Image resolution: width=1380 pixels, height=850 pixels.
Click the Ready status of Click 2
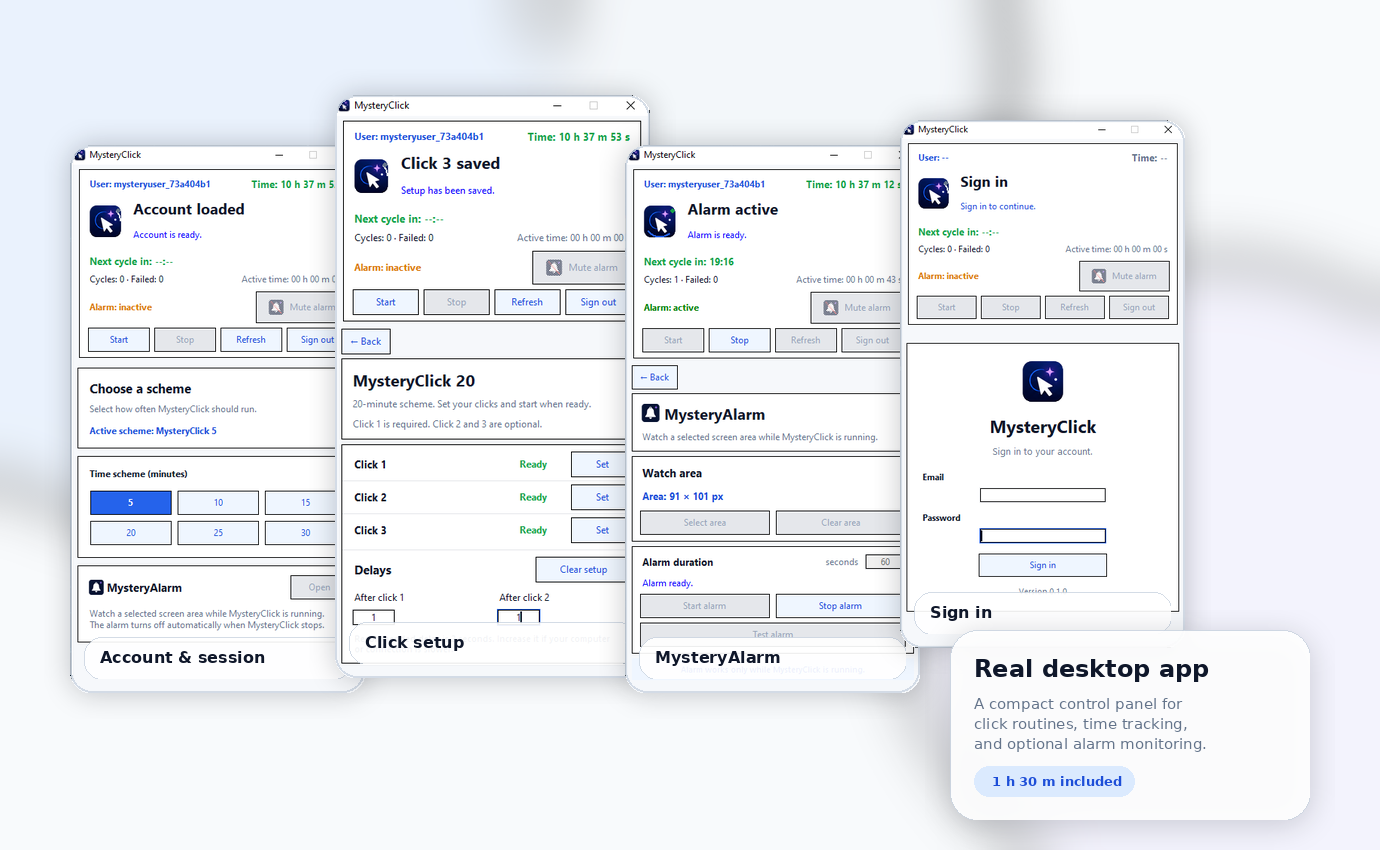[533, 497]
